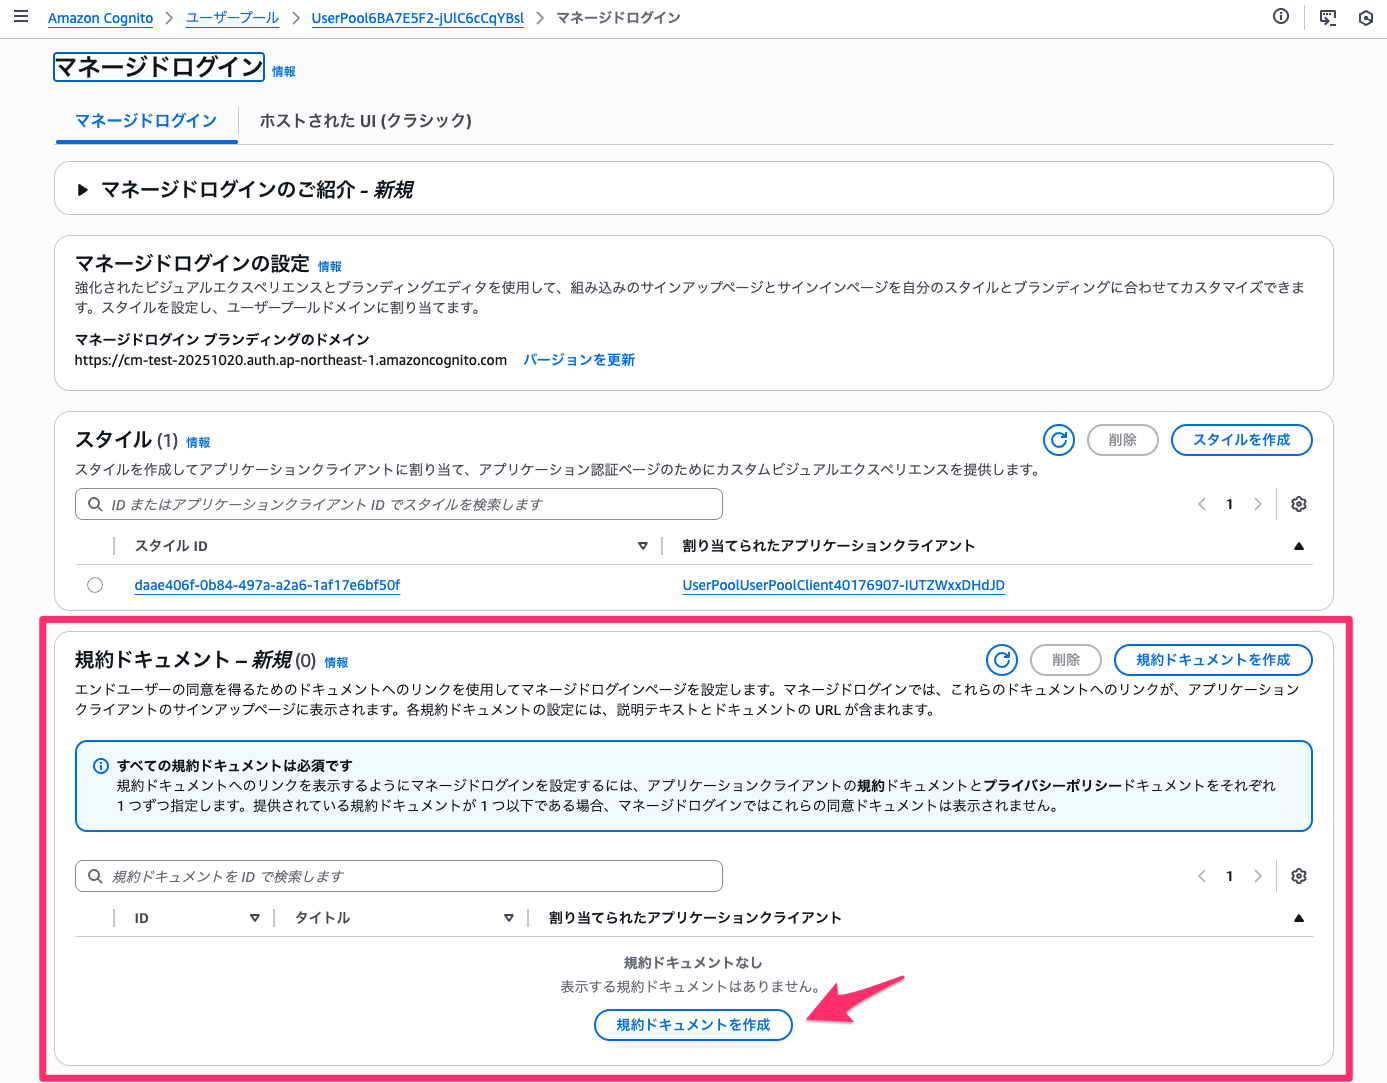This screenshot has height=1083, width=1387.
Task: Open the hamburger navigation menu
Action: (x=21, y=17)
